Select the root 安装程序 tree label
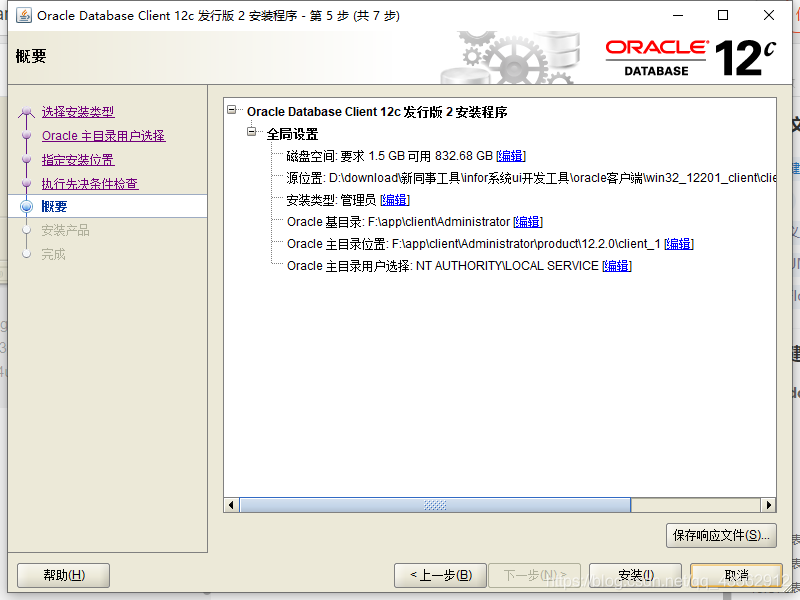The width and height of the screenshot is (800, 600). 377,112
